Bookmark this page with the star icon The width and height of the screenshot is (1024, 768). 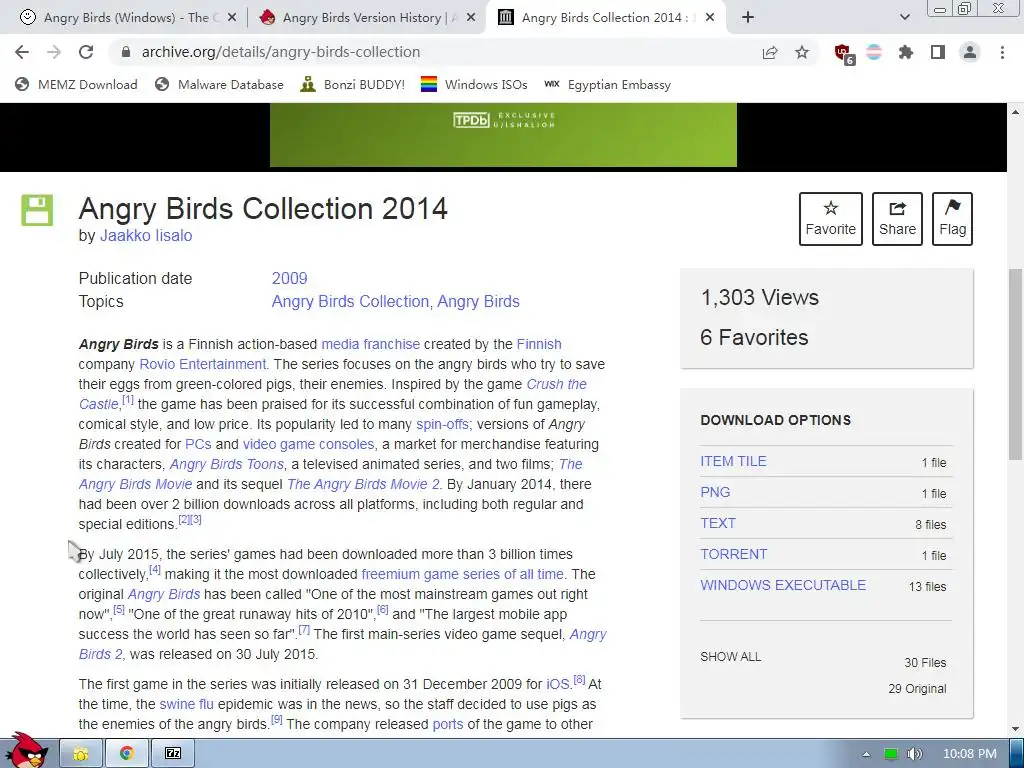pyautogui.click(x=802, y=52)
